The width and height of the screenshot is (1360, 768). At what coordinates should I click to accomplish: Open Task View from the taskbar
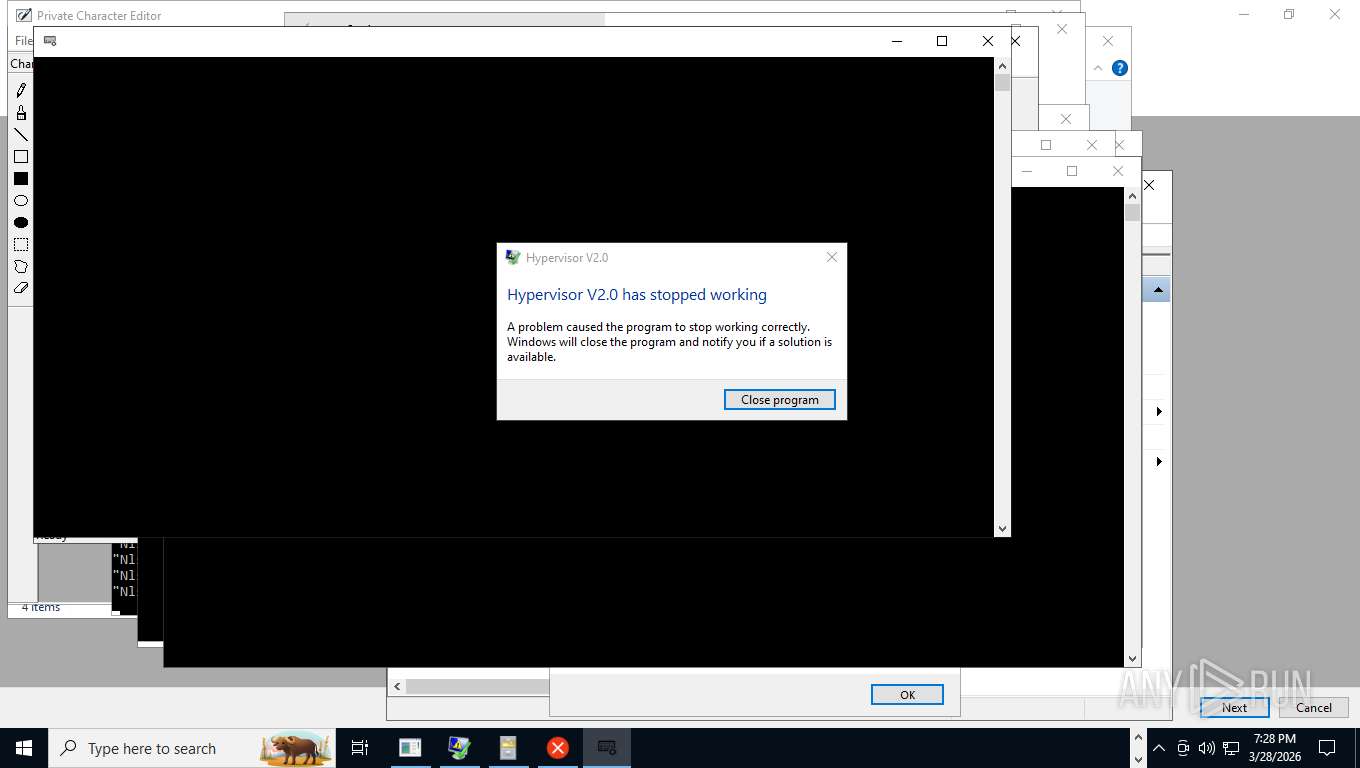pyautogui.click(x=360, y=748)
